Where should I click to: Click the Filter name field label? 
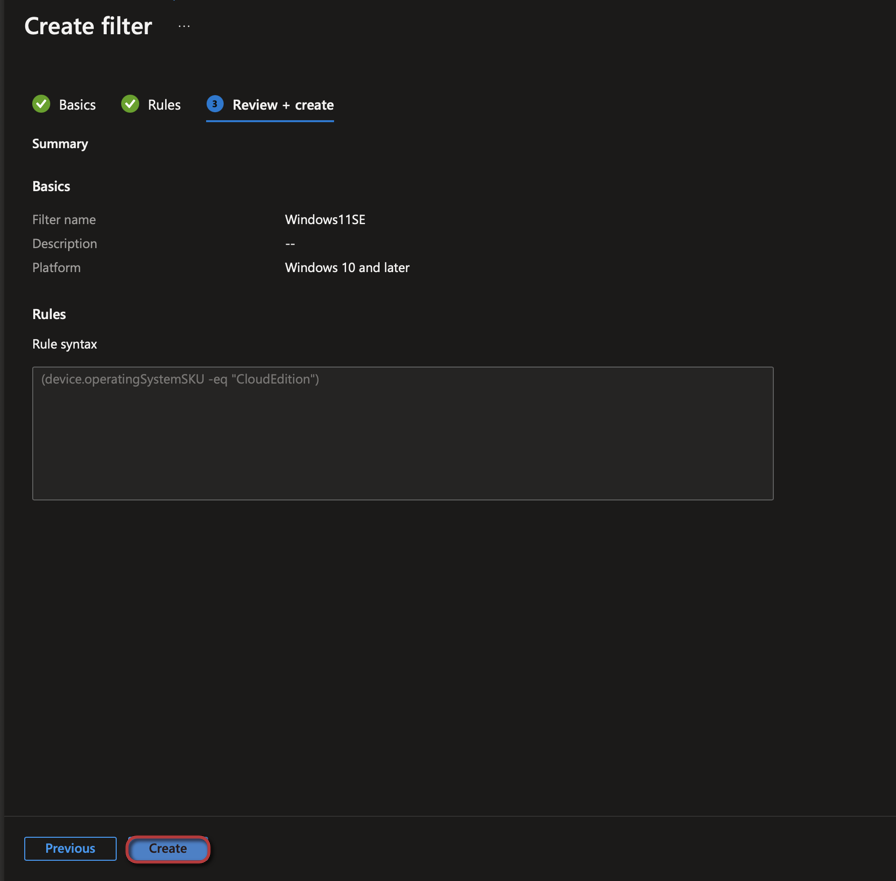64,220
